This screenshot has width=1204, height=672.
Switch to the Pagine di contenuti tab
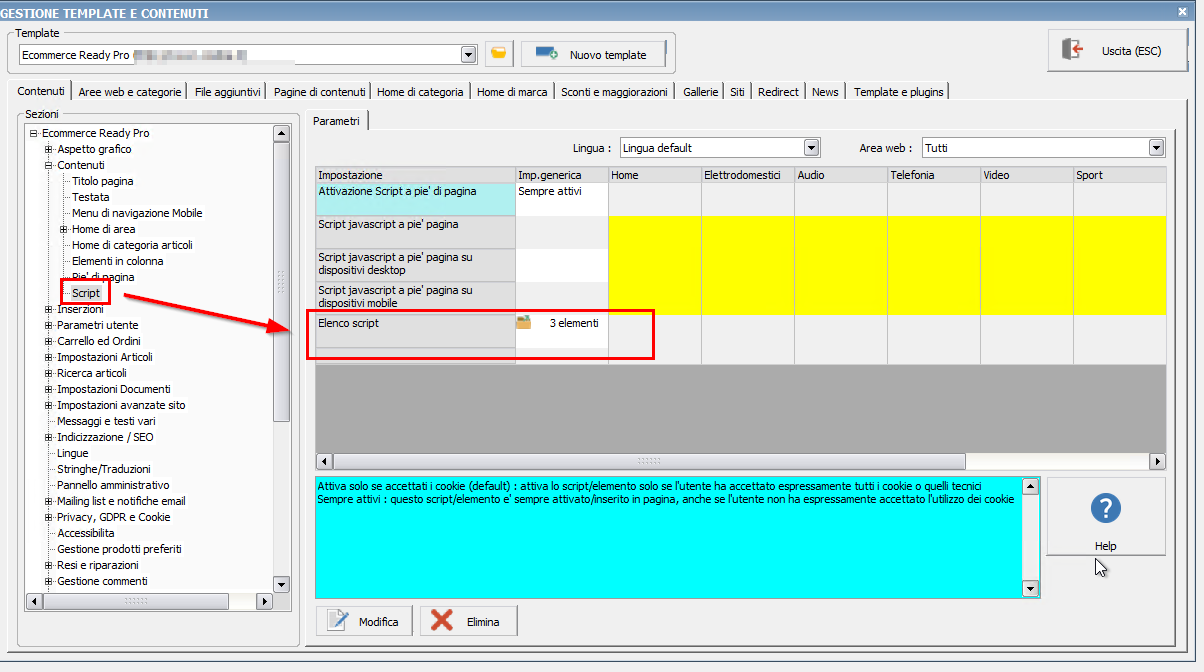(319, 91)
